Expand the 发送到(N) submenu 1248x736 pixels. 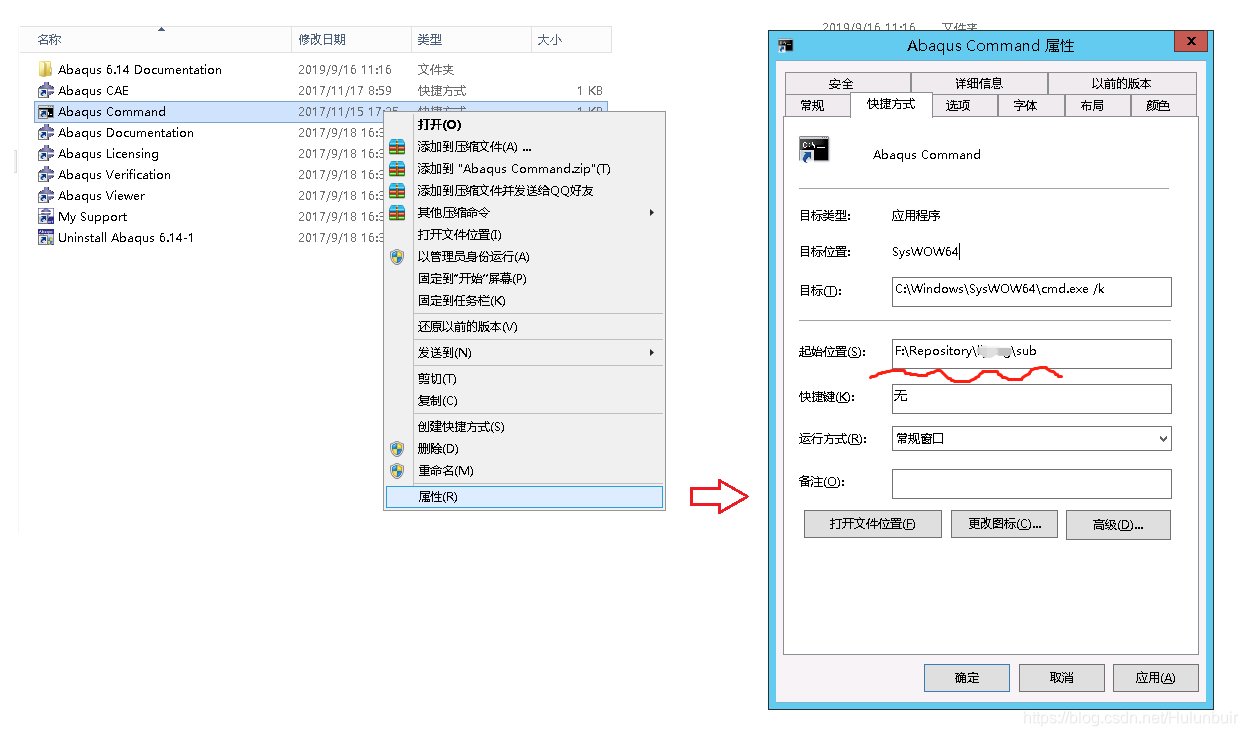coord(652,352)
